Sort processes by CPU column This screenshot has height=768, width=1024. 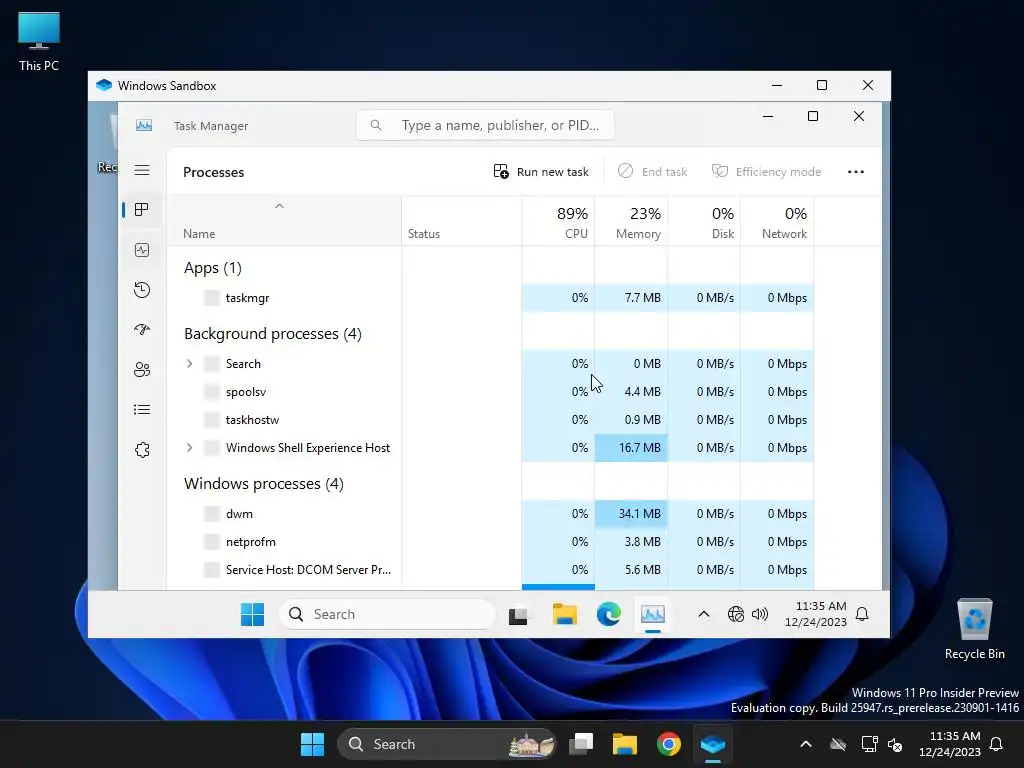pyautogui.click(x=558, y=222)
